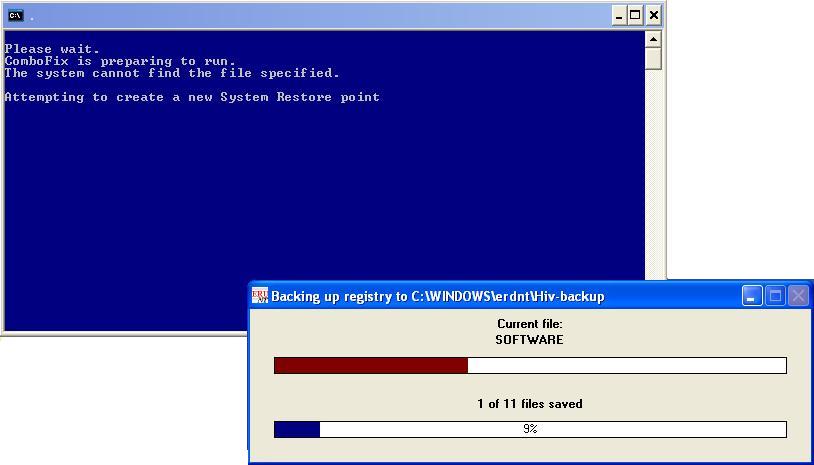Viewport: 814px width, 465px height.
Task: Click the "1 of 11 files saved" text
Action: pos(529,404)
